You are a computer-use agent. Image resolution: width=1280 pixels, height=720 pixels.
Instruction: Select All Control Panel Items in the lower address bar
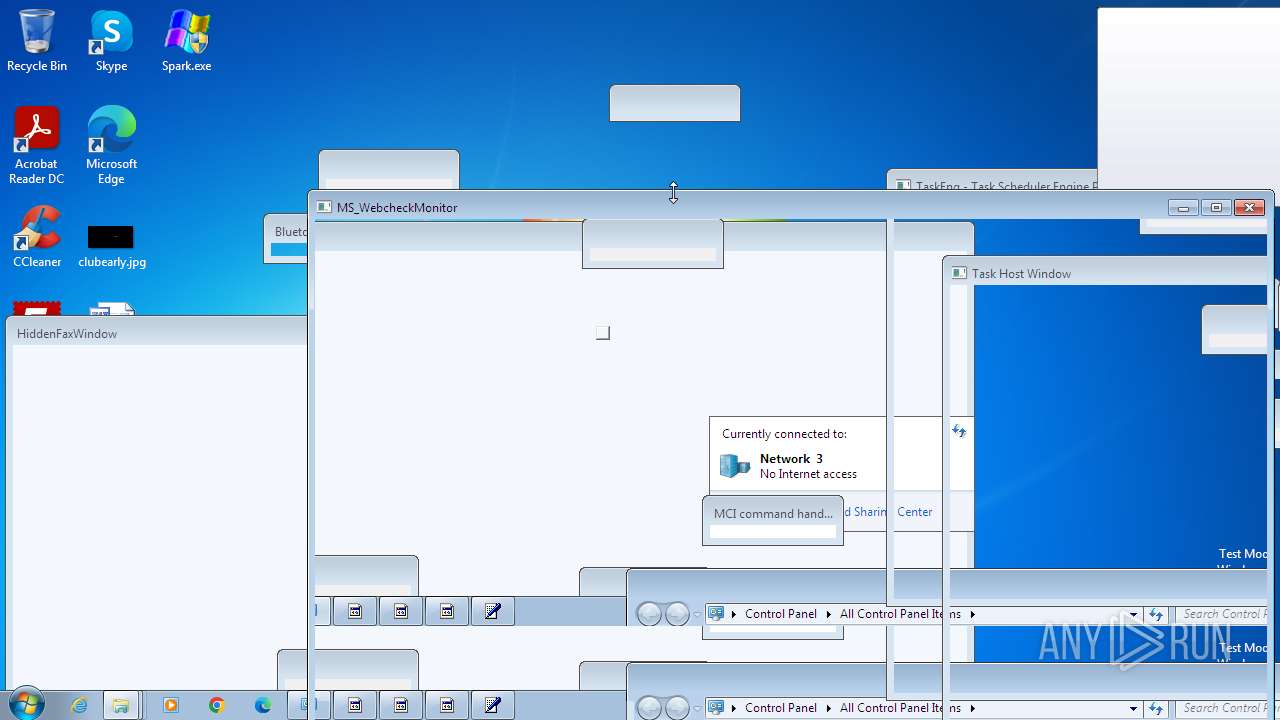pos(900,708)
